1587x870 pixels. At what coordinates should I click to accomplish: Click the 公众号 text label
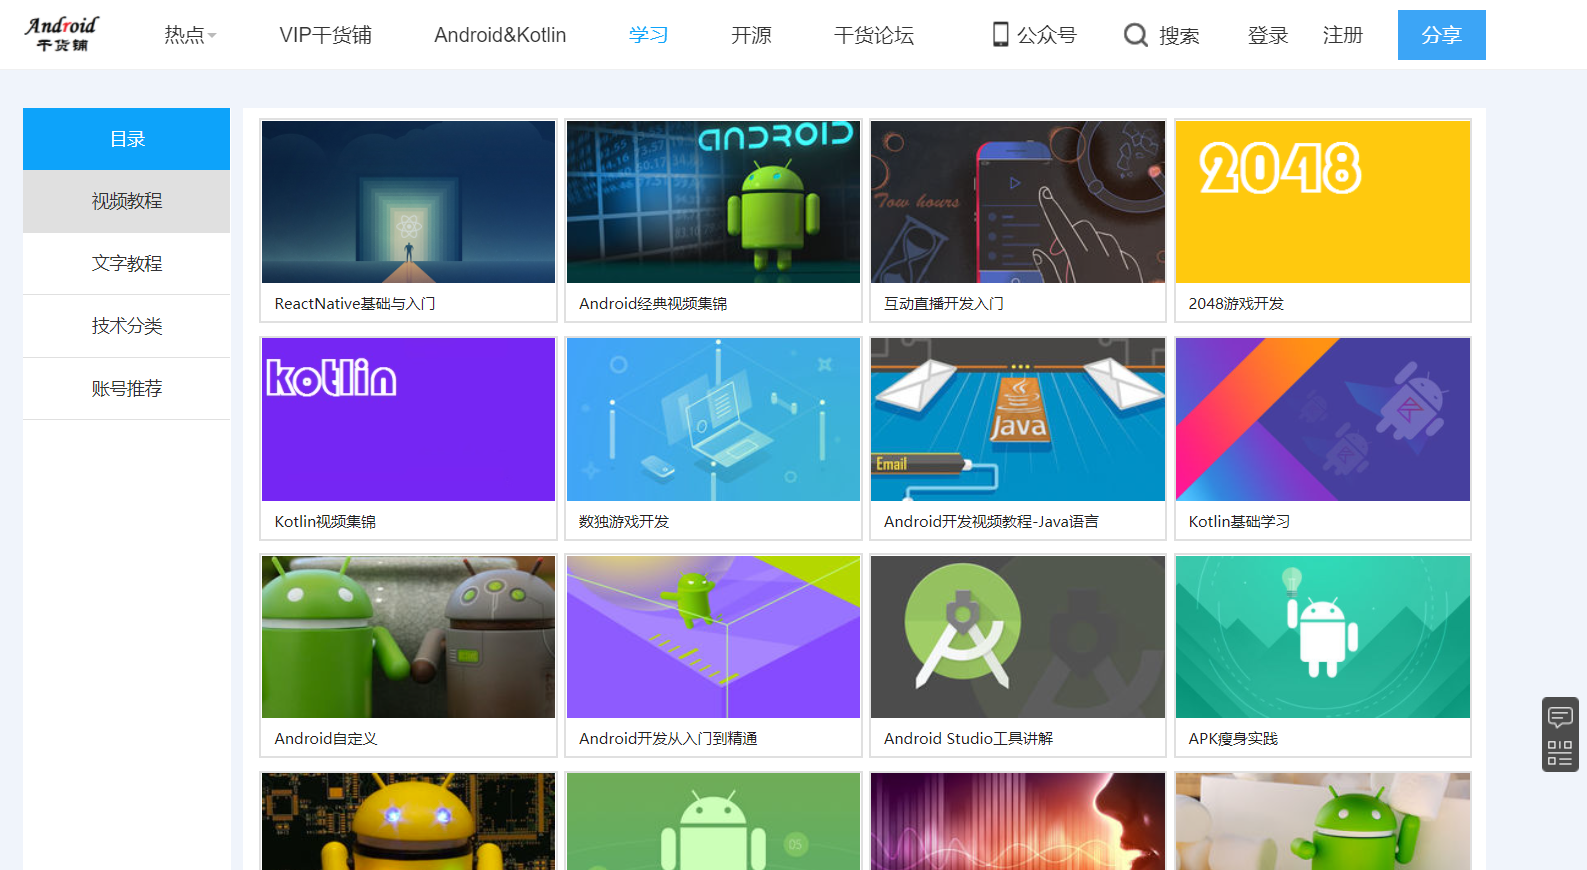tap(1047, 35)
